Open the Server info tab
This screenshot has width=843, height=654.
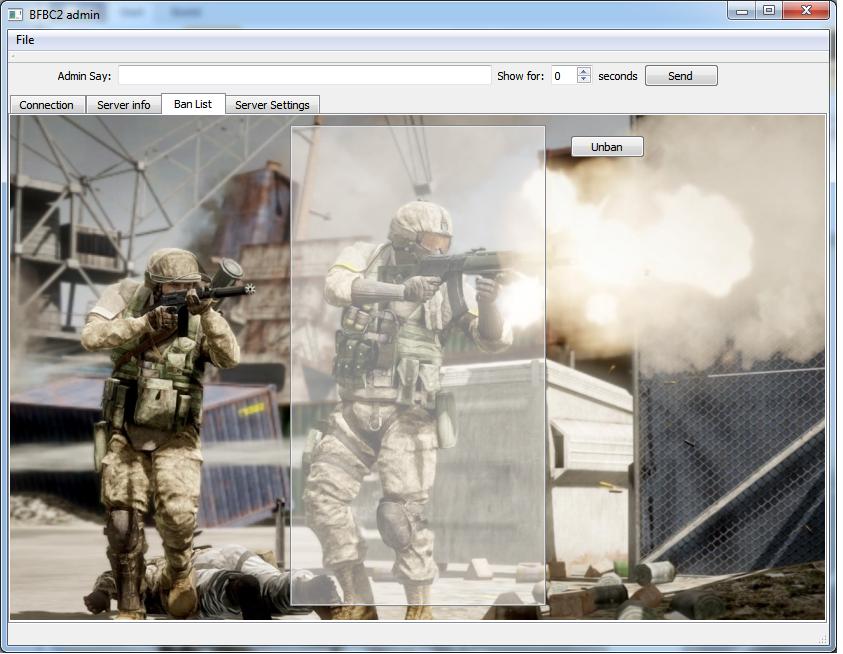click(x=124, y=105)
